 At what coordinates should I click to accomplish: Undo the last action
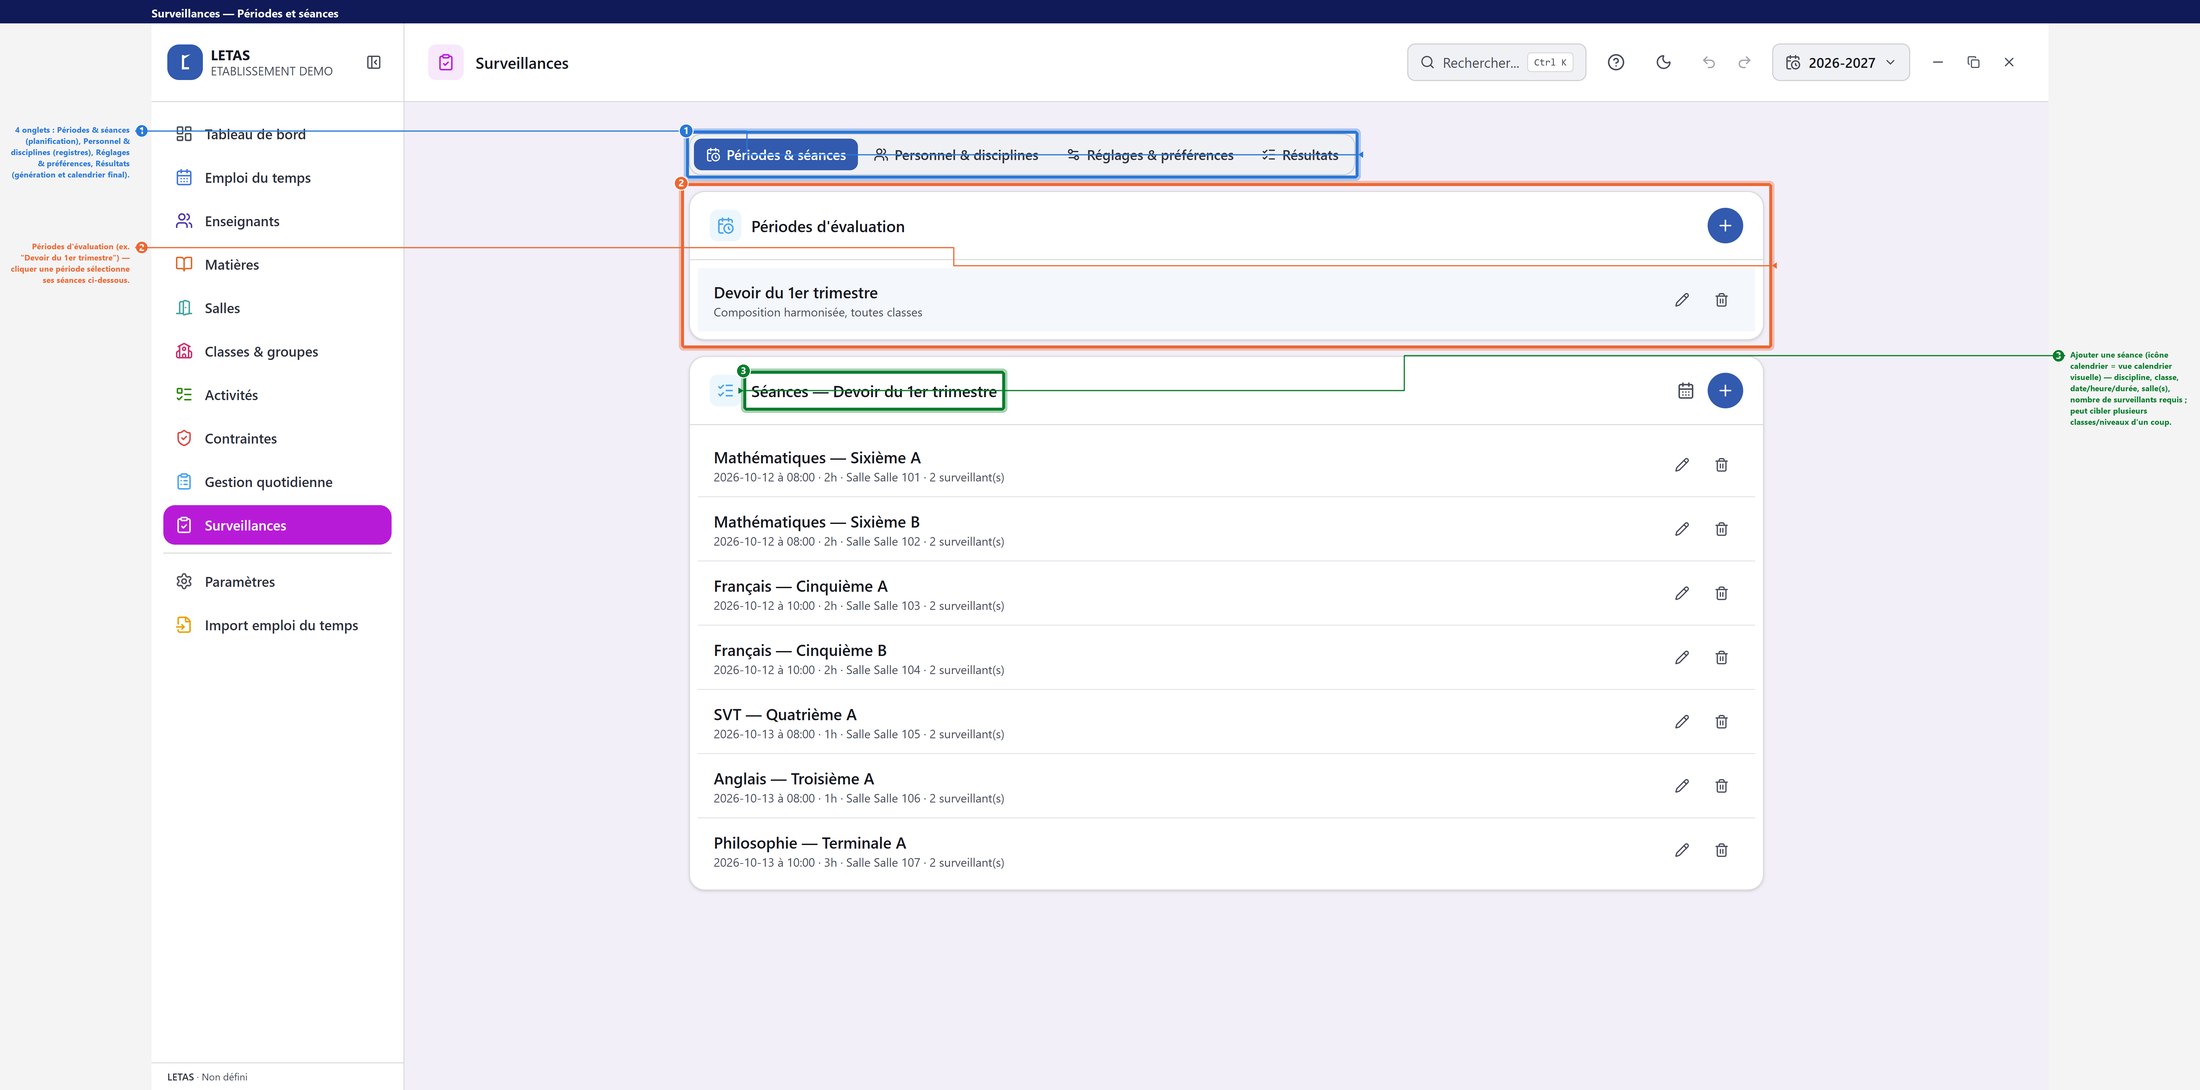(1708, 62)
